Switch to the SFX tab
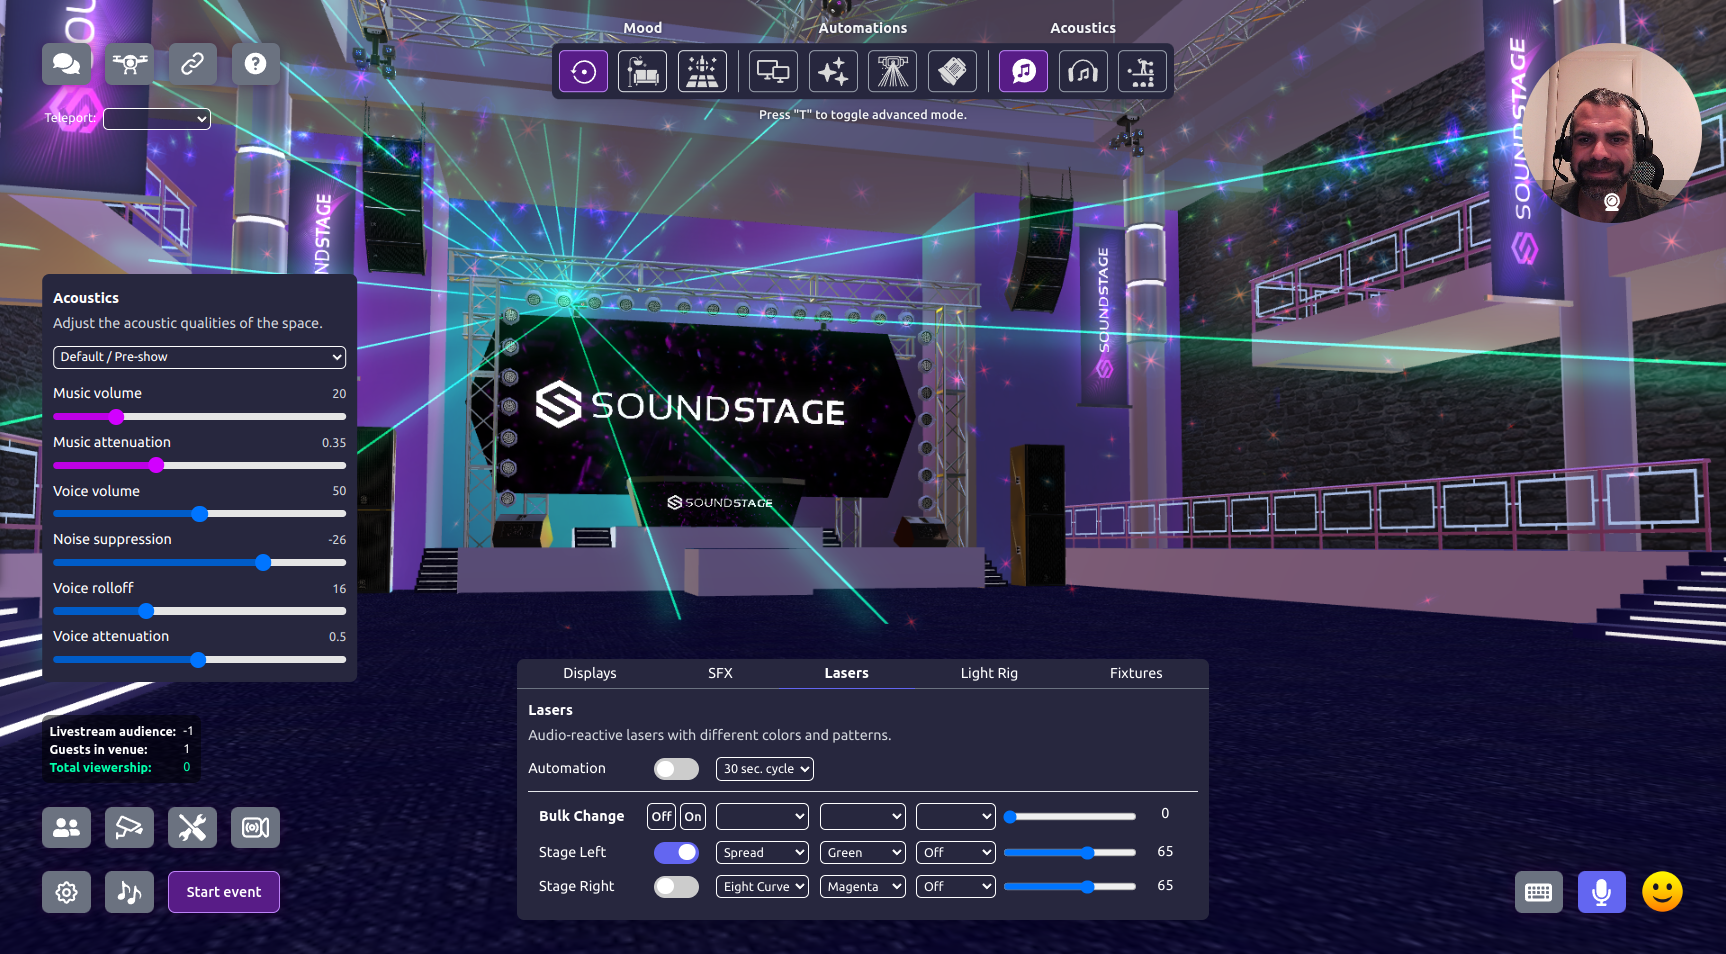 (720, 674)
